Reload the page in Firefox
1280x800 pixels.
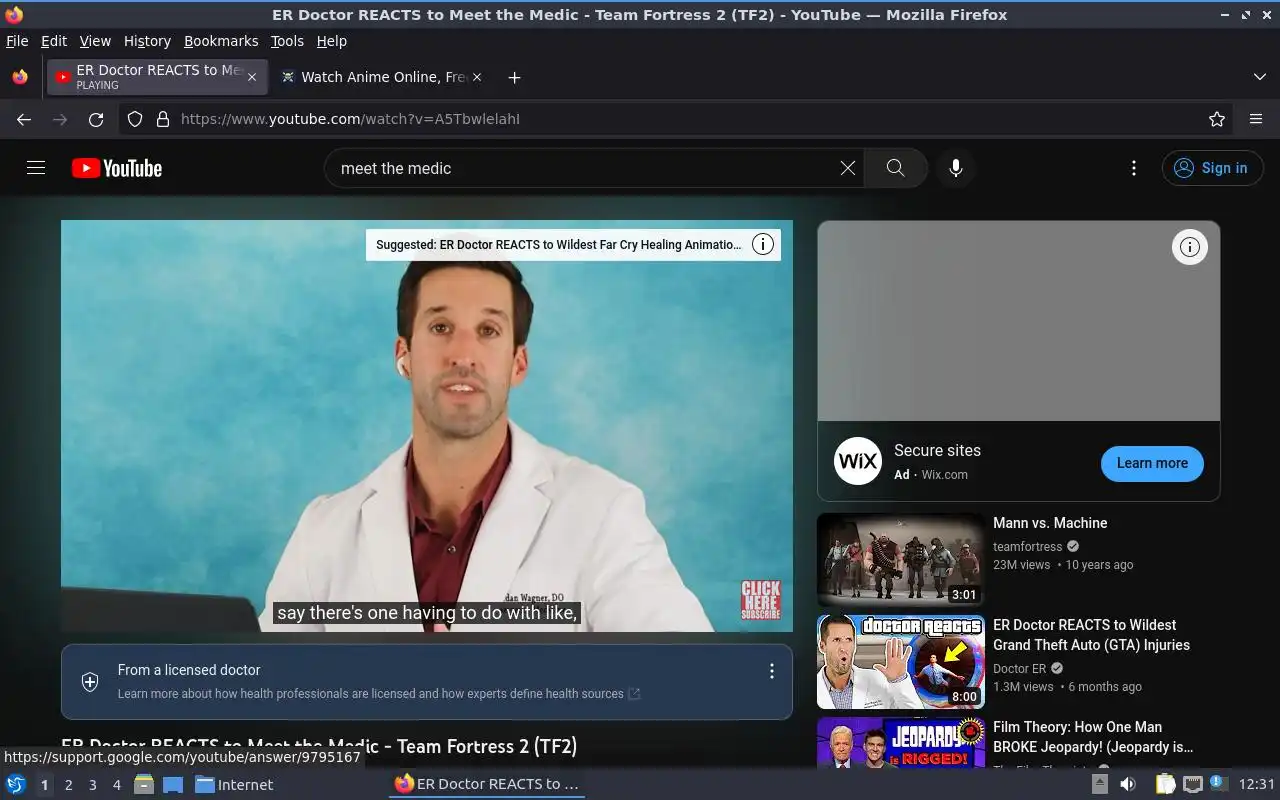[x=96, y=119]
